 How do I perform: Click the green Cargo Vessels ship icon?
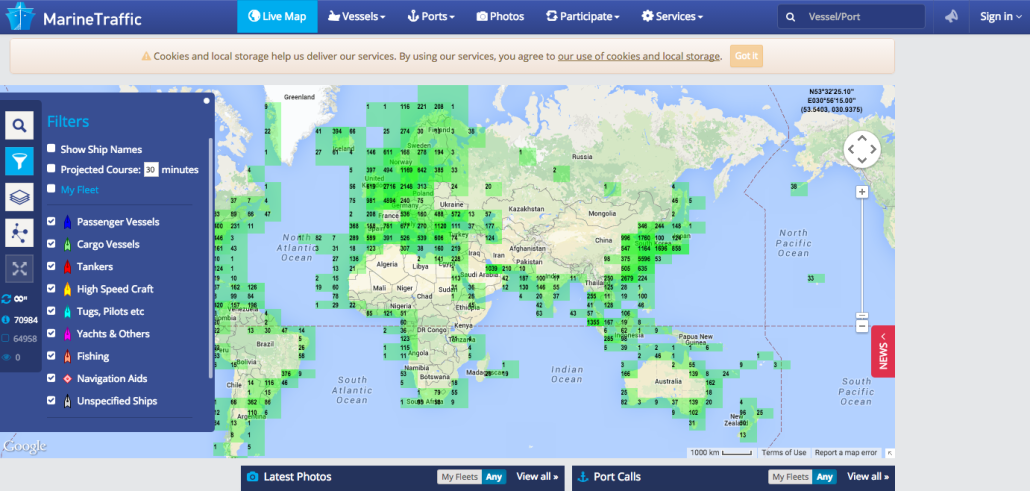(x=67, y=245)
